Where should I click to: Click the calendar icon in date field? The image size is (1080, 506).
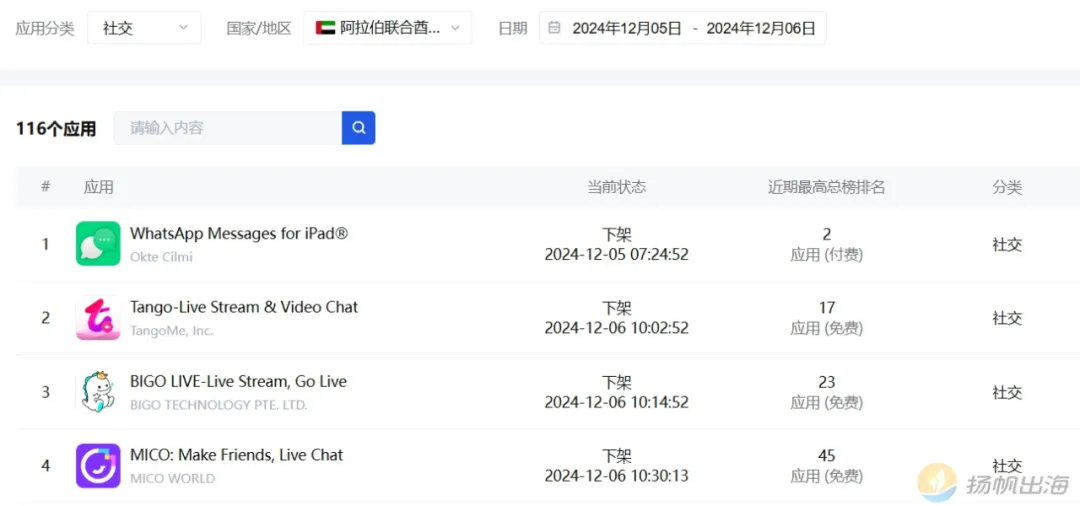pos(554,28)
